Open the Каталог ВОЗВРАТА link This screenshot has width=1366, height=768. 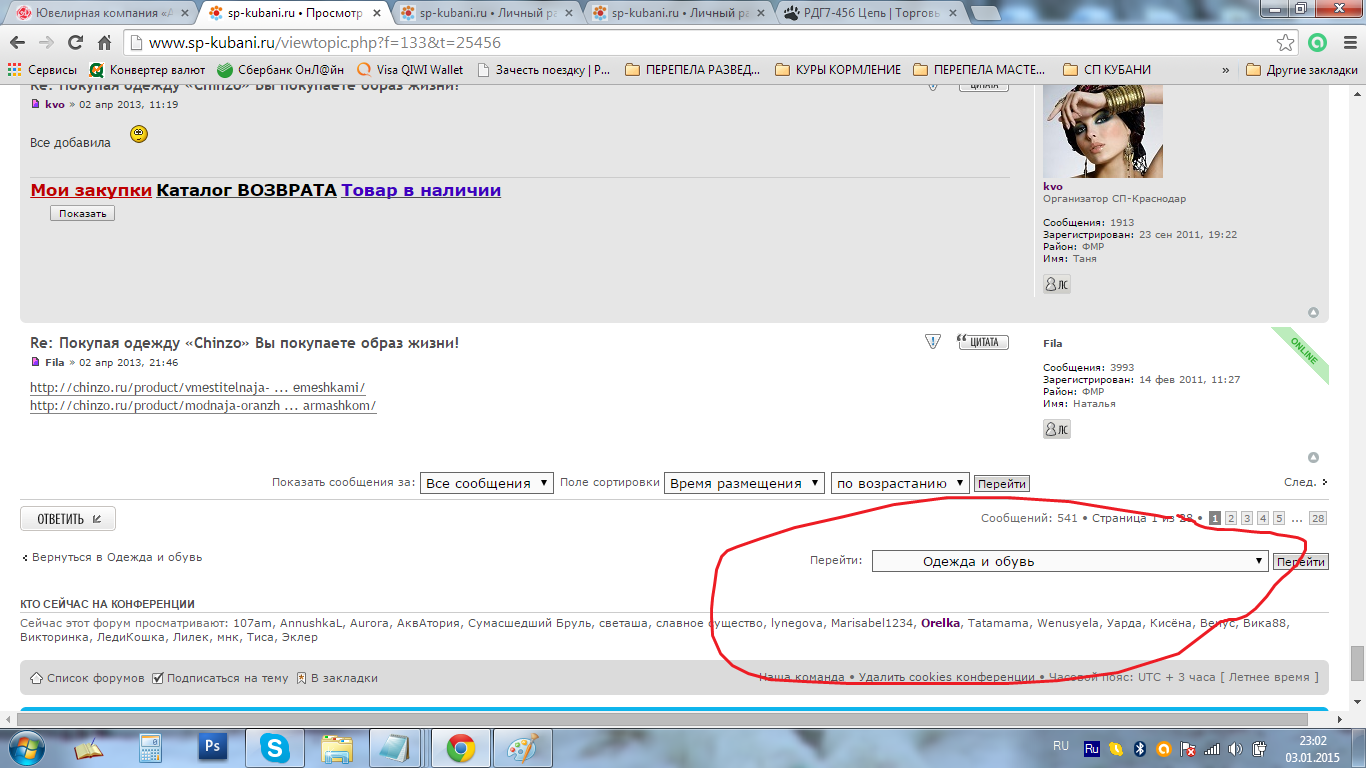[246, 190]
